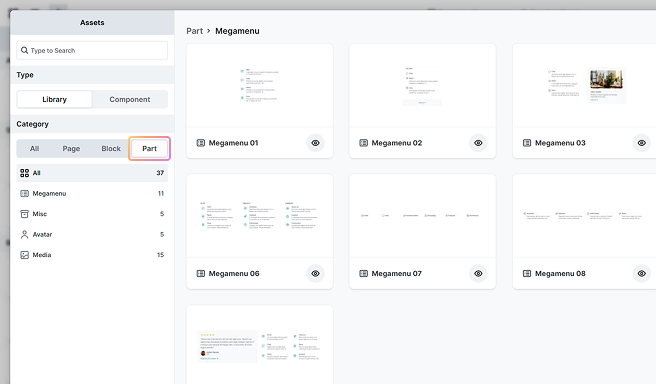Preview Megamenu 01 with eye button
Image resolution: width=656 pixels, height=384 pixels.
coord(315,143)
